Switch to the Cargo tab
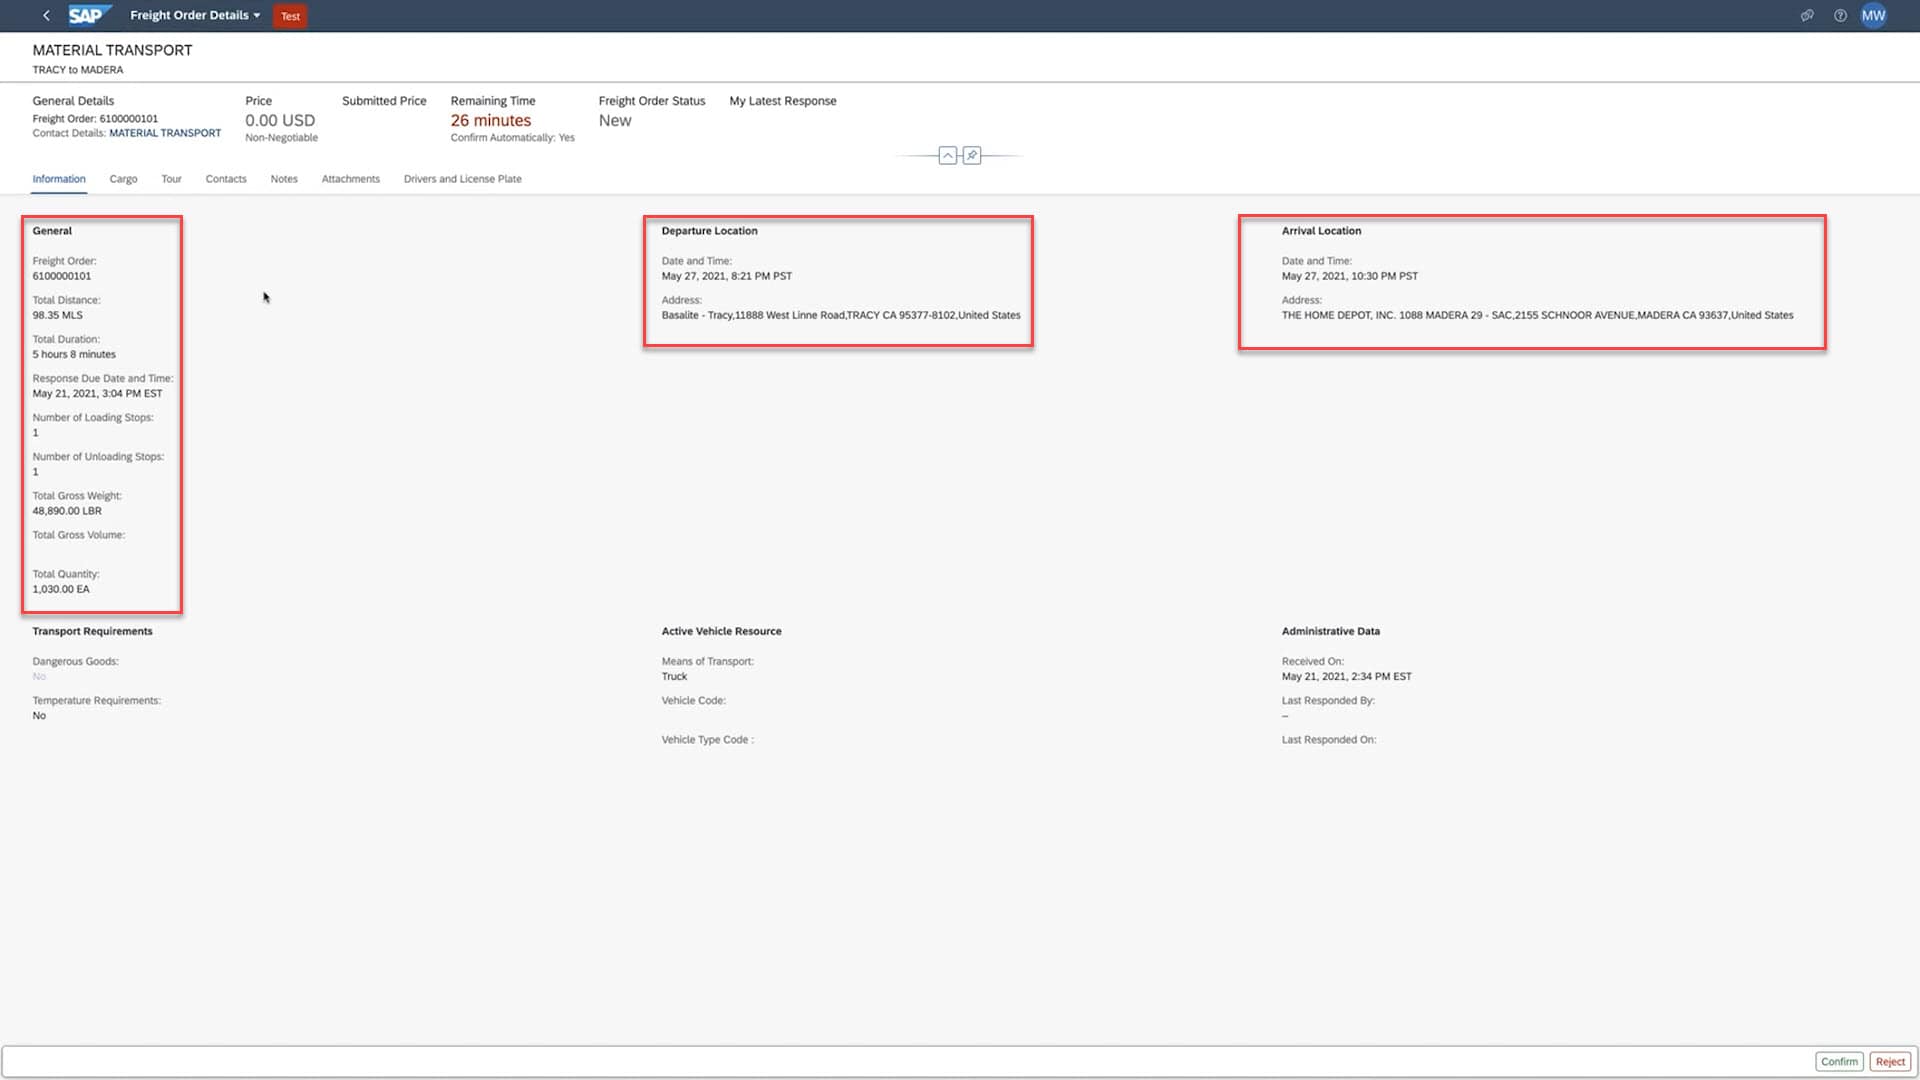 click(x=123, y=179)
